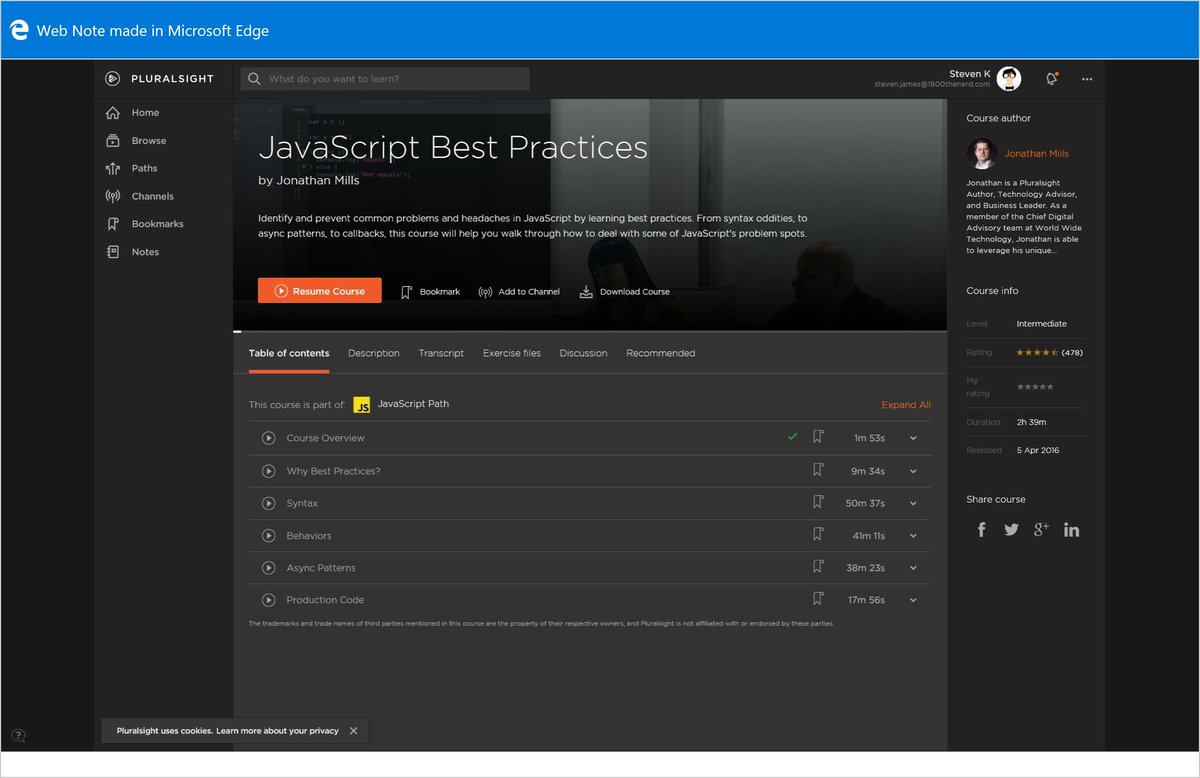The width and height of the screenshot is (1200, 778).
Task: Click the search magnifier icon
Action: (255, 79)
